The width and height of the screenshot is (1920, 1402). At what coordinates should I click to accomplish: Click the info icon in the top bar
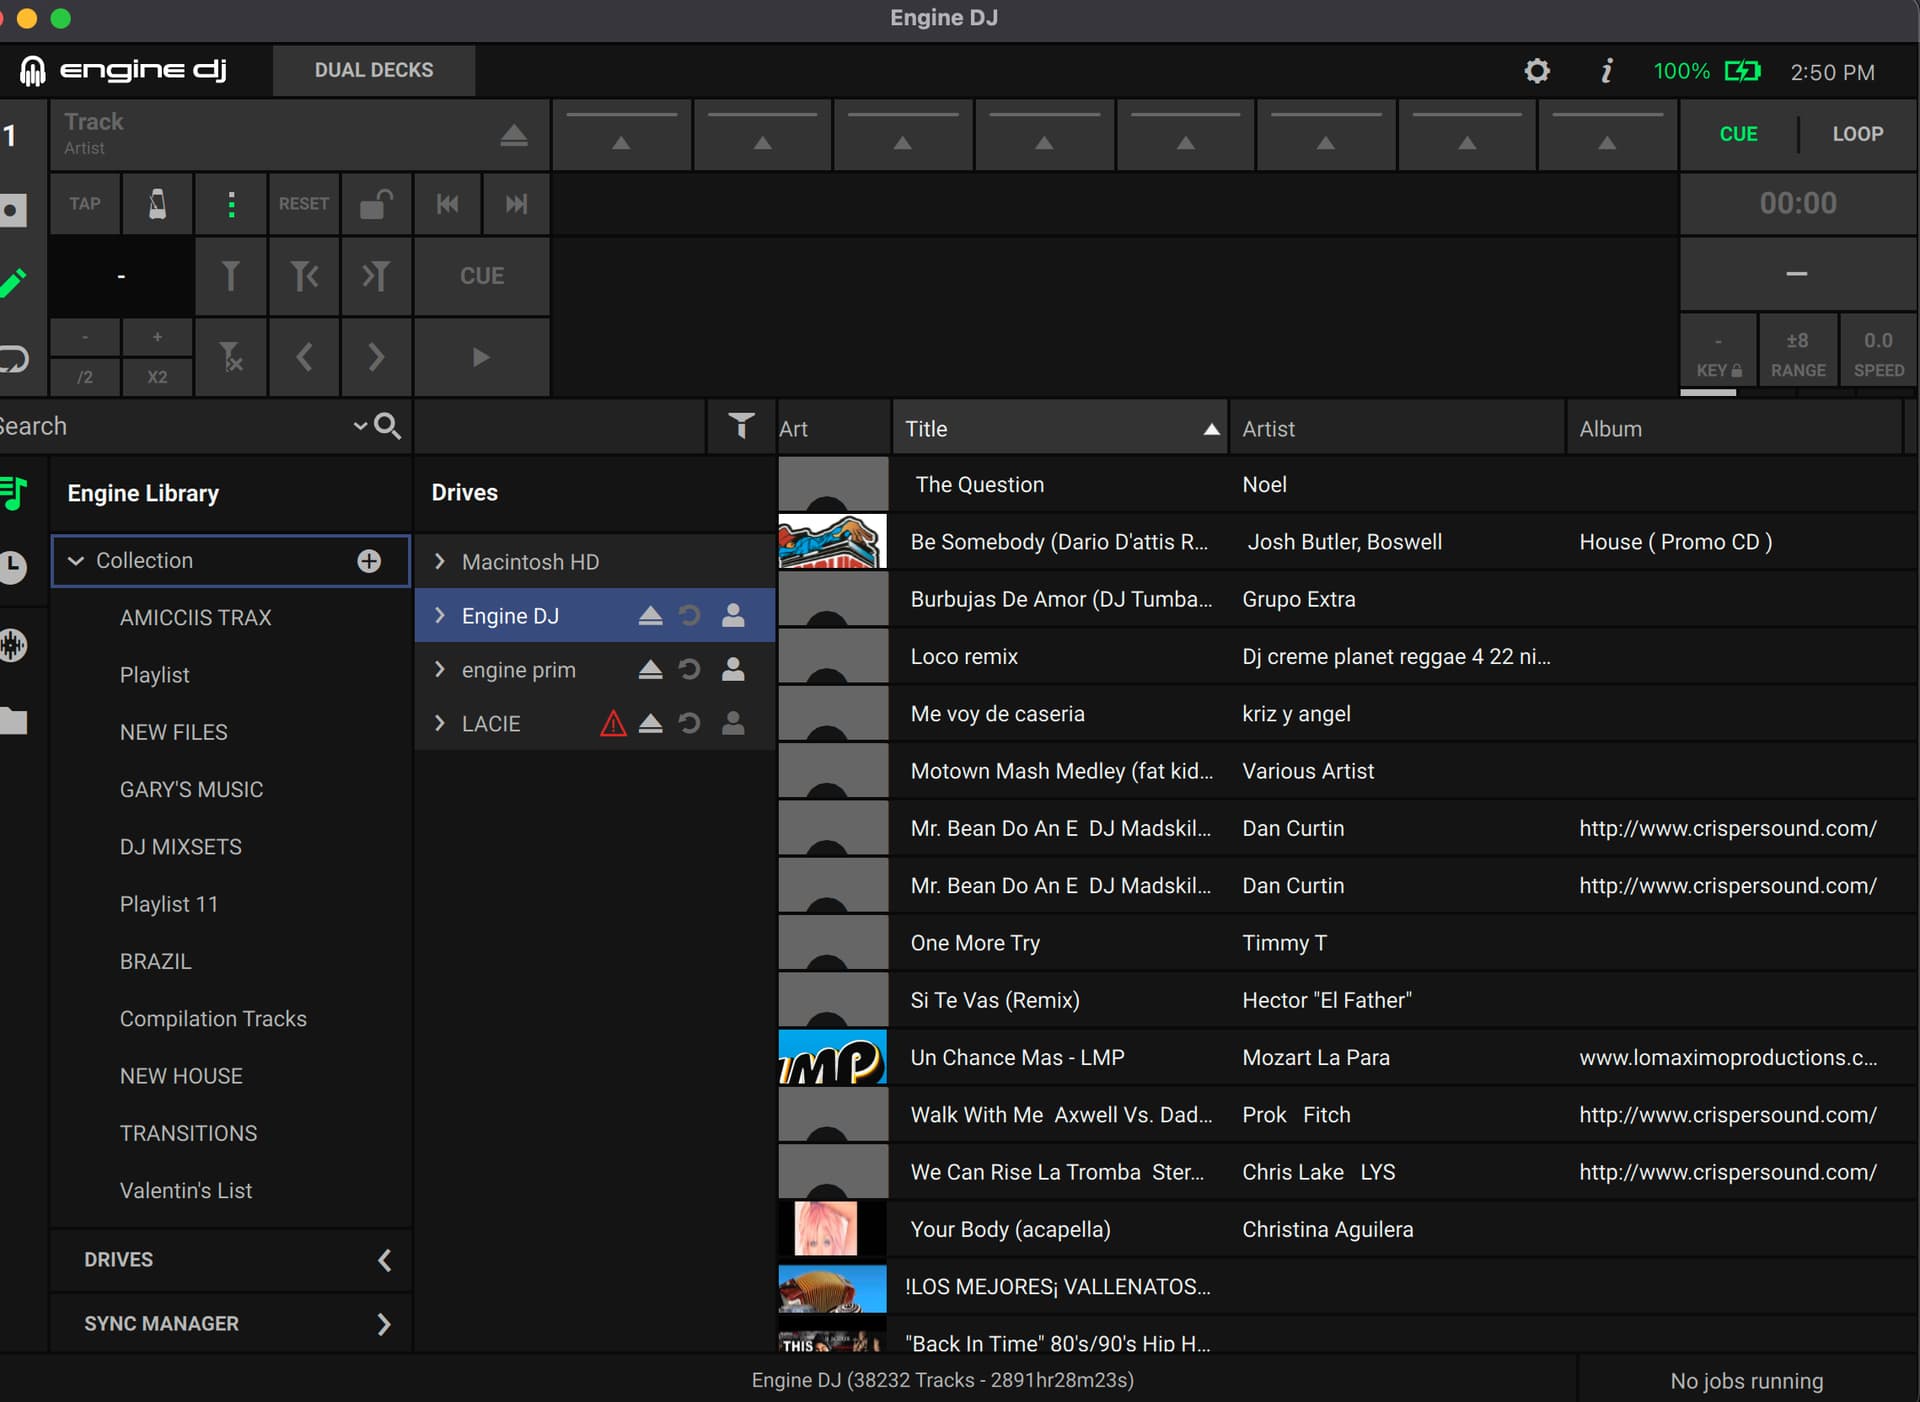(1606, 71)
